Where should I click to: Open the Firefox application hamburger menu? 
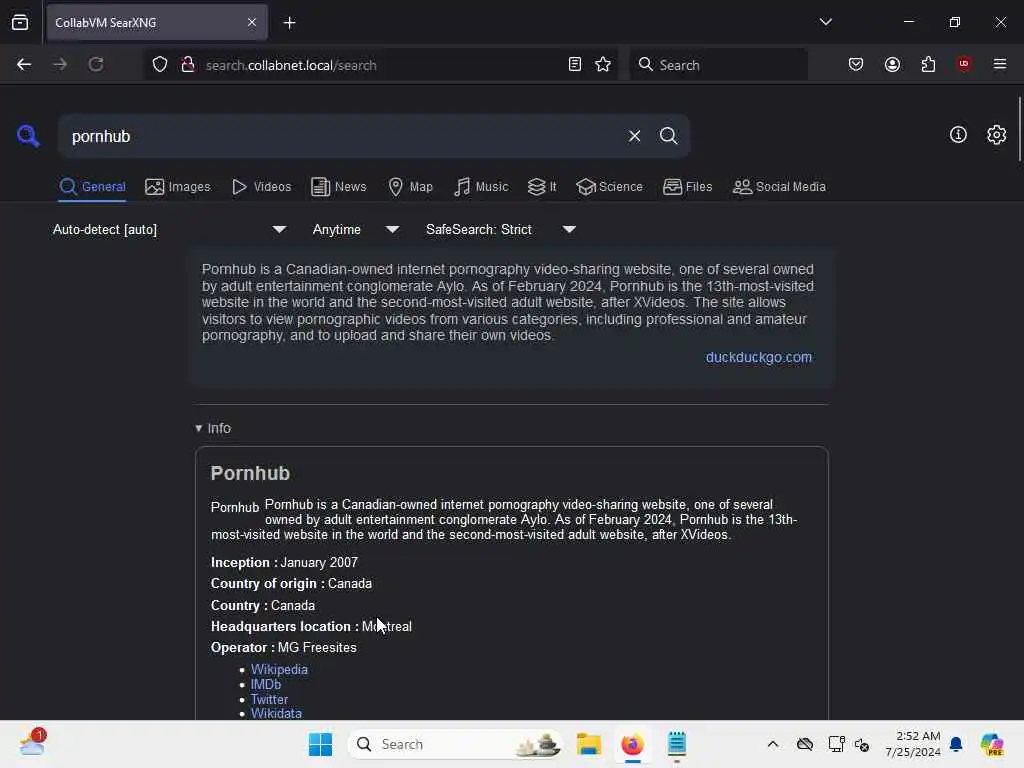(x=1000, y=64)
